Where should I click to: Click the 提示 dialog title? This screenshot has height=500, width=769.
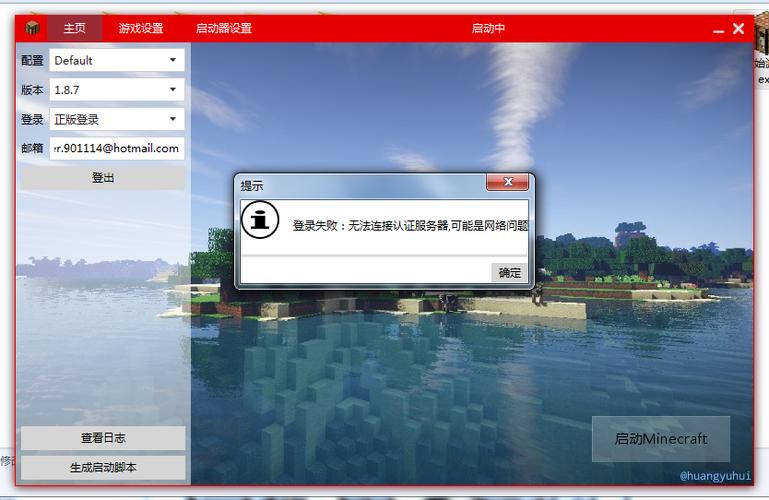(252, 186)
